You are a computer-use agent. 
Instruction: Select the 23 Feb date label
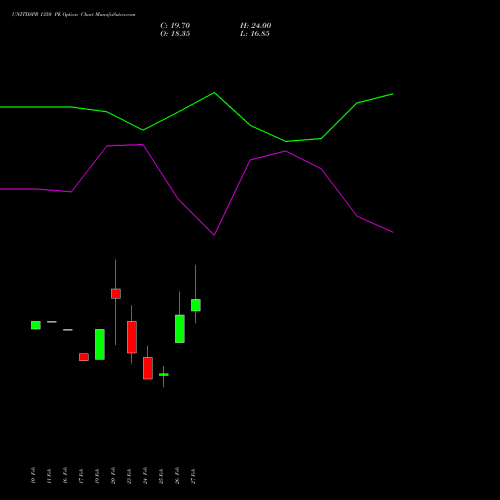point(129,475)
